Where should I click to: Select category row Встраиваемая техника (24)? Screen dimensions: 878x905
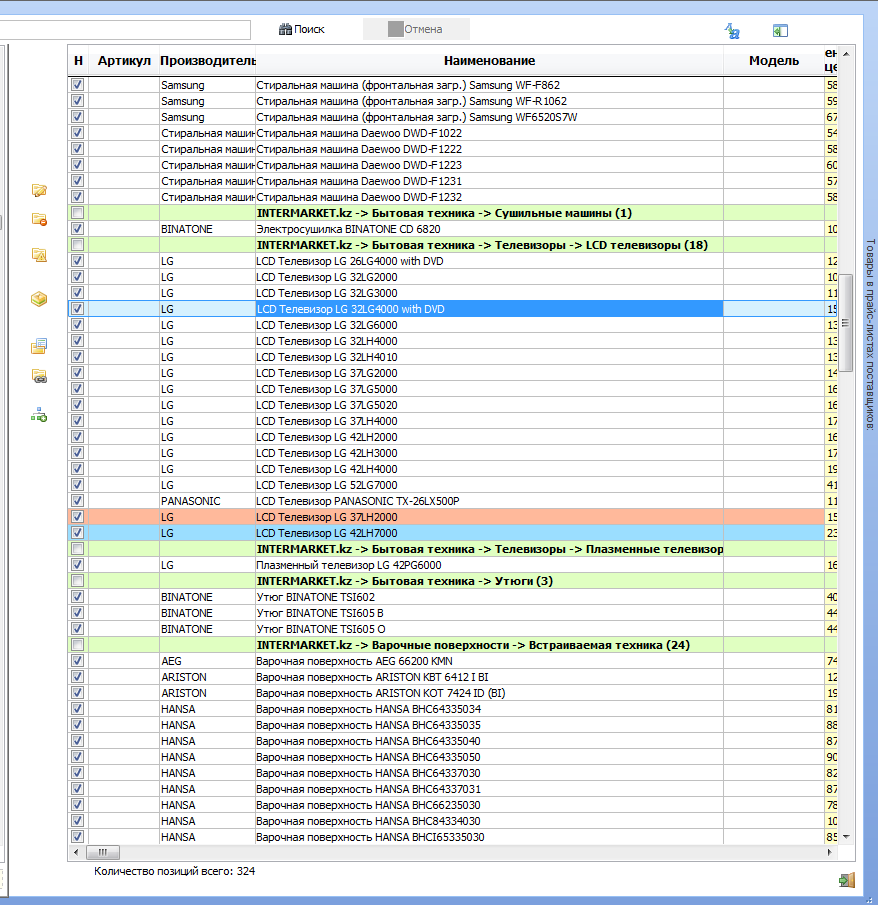pyautogui.click(x=453, y=645)
